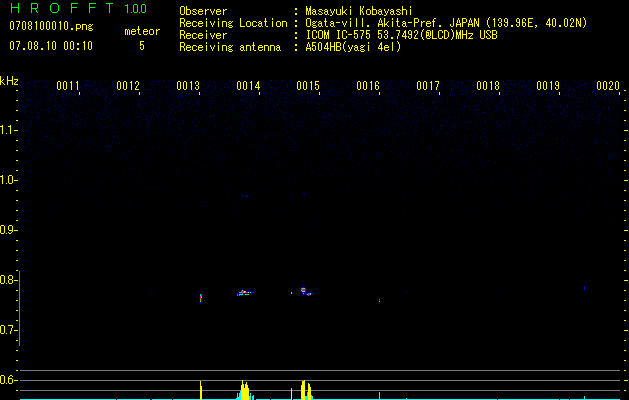This screenshot has height=400, width=629.
Task: Click the meteor echo near 0013
Action: click(201, 298)
